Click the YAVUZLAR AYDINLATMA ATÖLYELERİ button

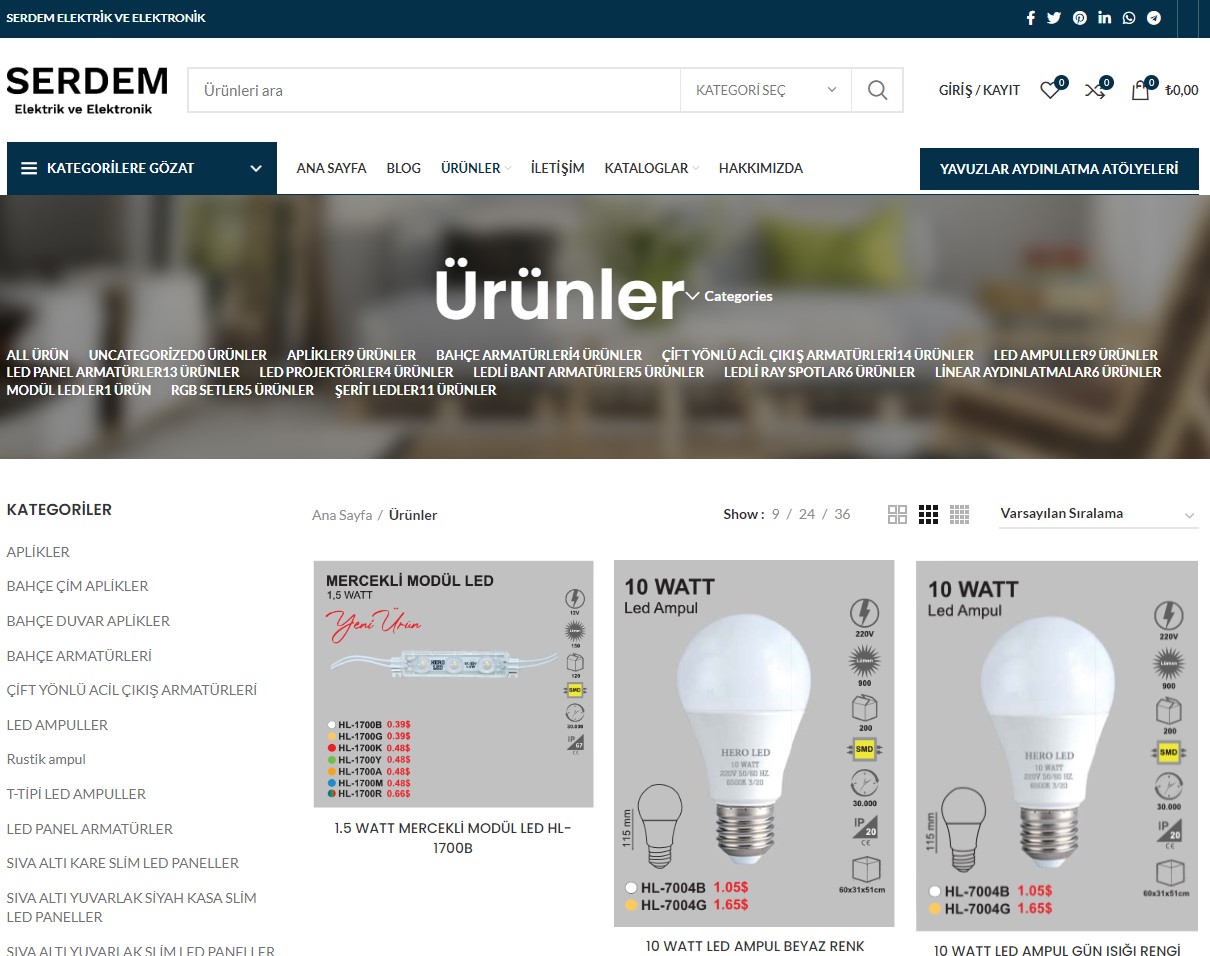coord(1059,169)
